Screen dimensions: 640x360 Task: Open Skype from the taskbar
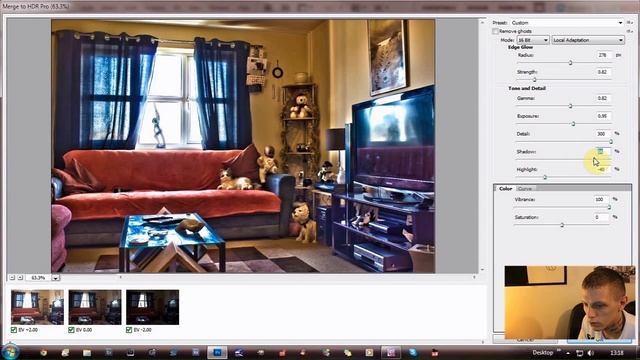pos(413,352)
